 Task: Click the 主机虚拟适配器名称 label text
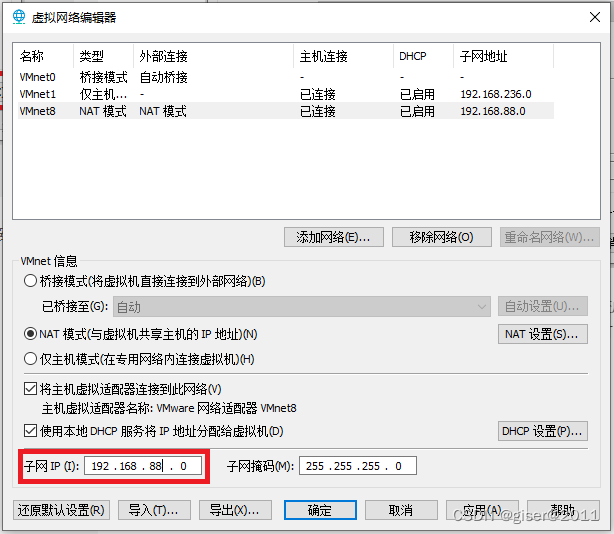pyautogui.click(x=97, y=408)
